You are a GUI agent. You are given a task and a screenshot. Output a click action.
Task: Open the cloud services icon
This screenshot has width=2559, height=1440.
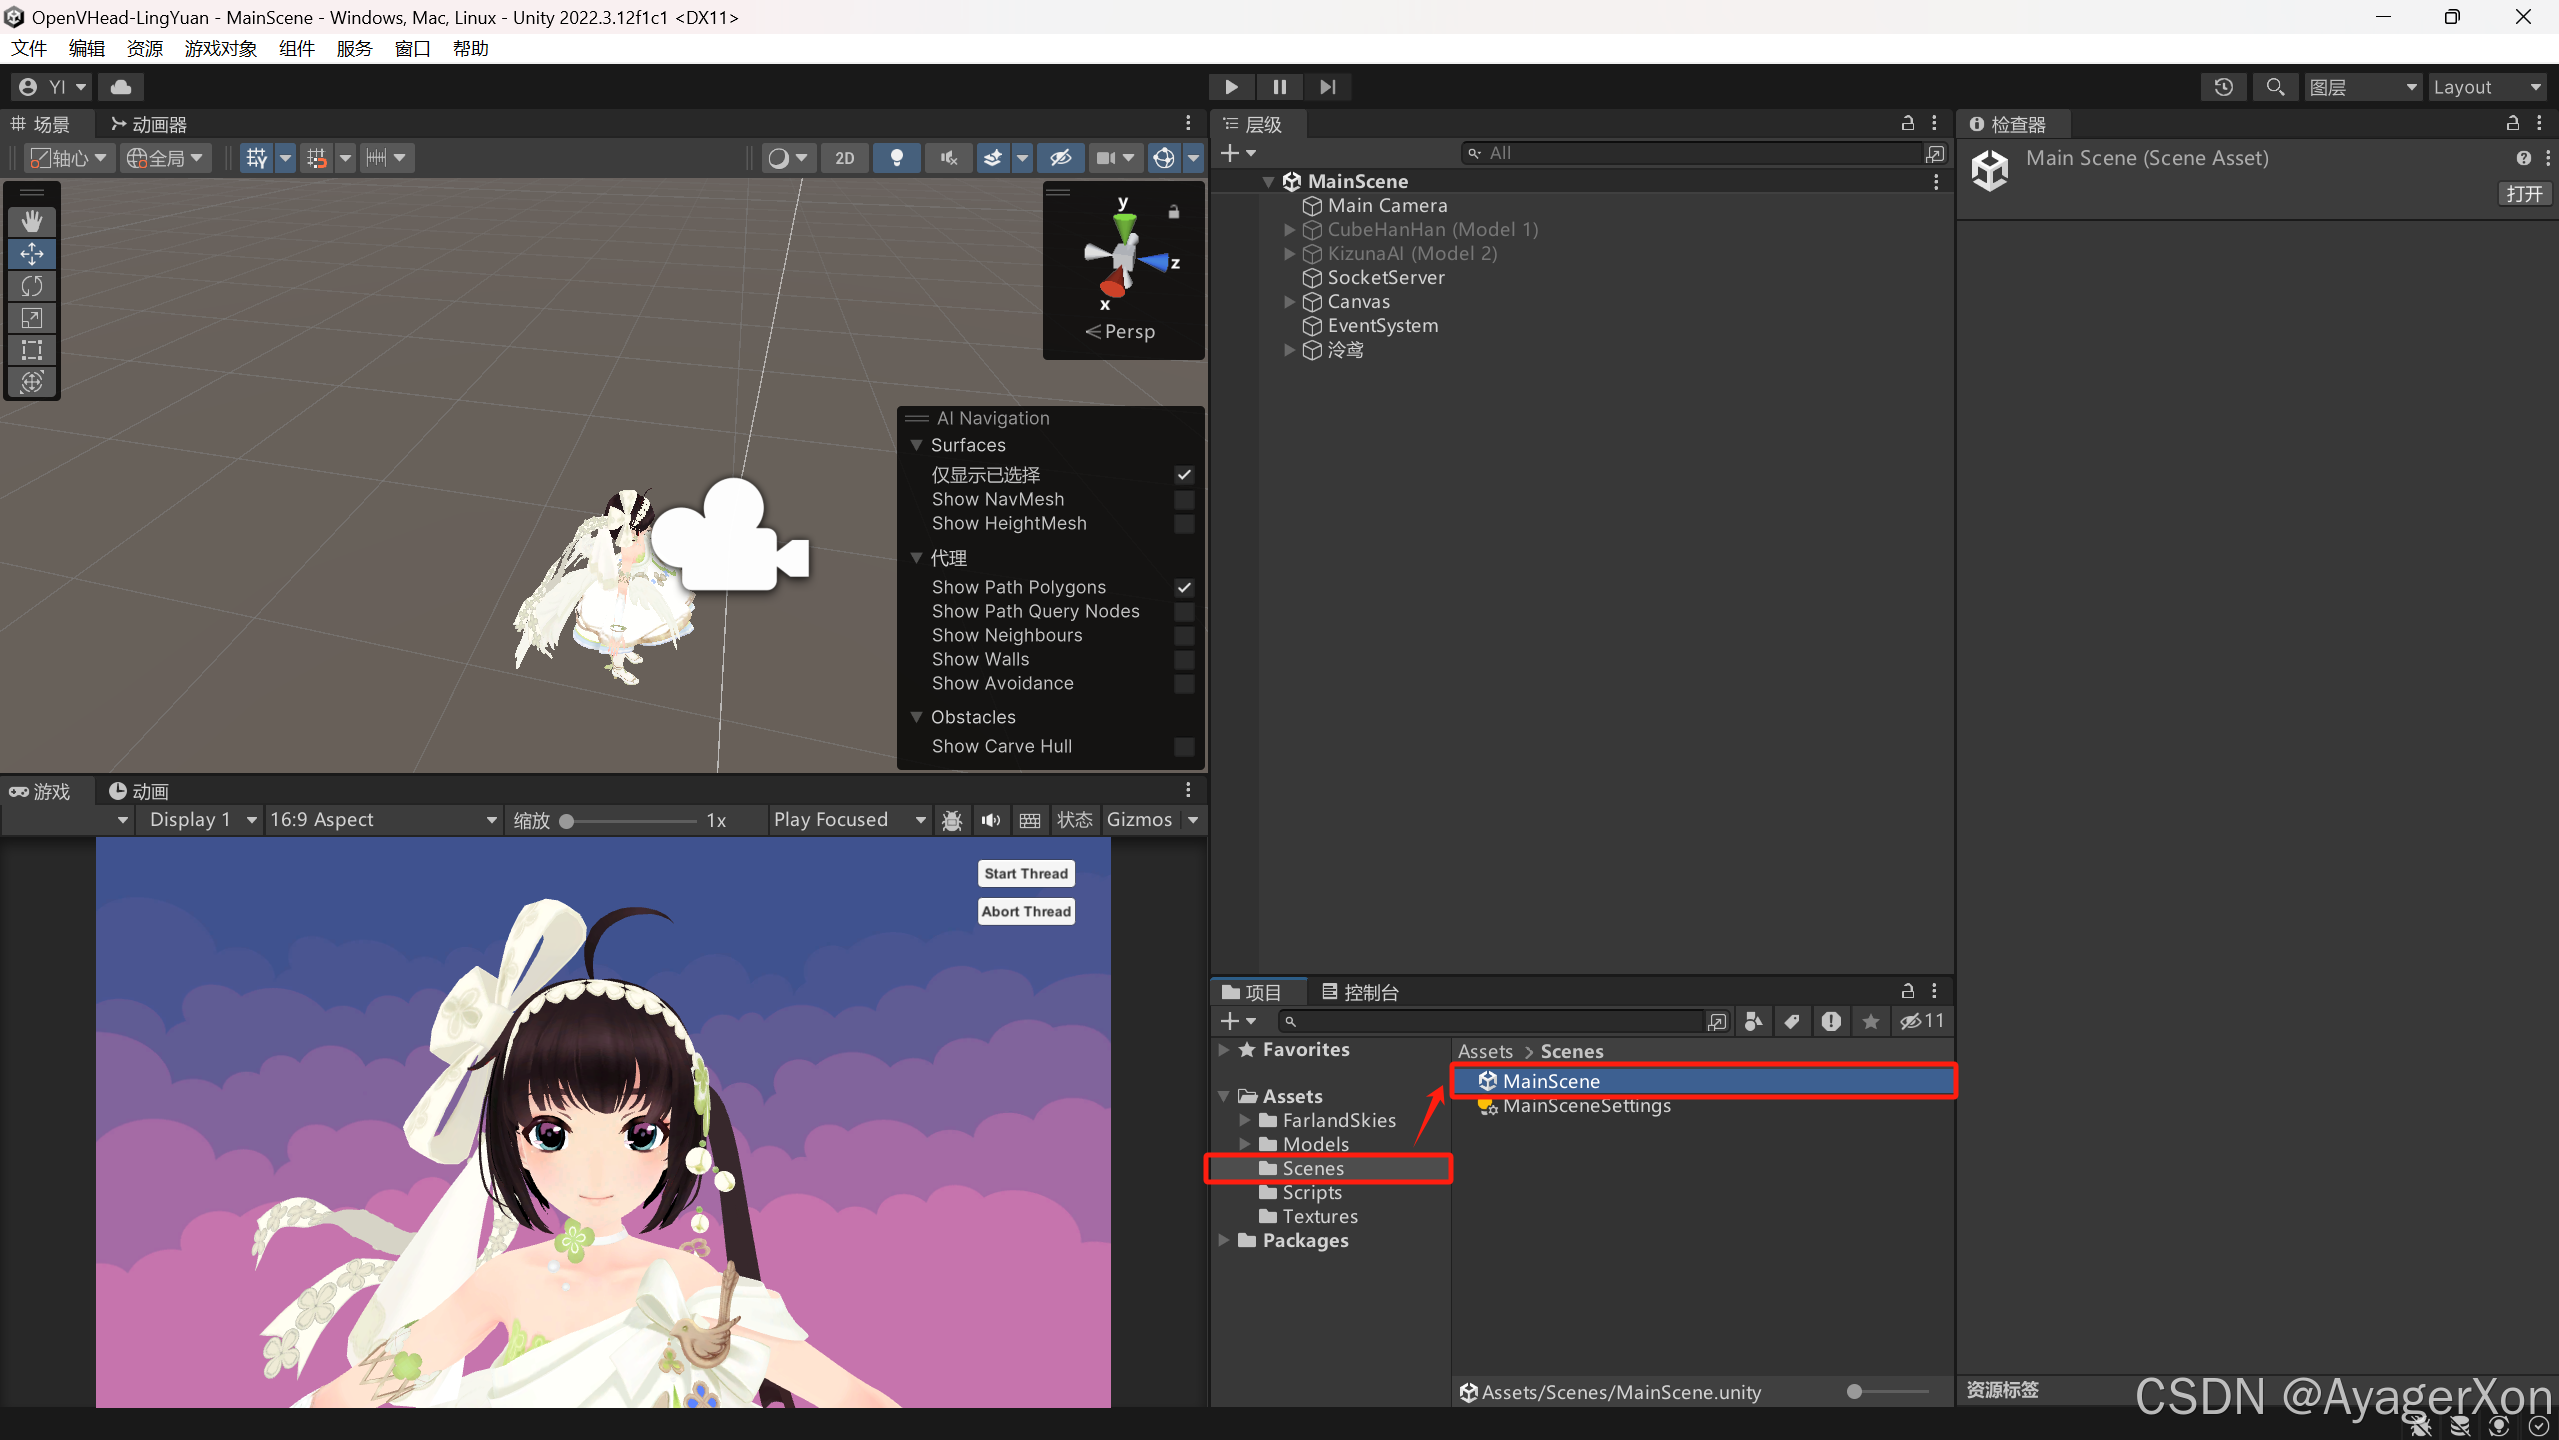(x=121, y=87)
